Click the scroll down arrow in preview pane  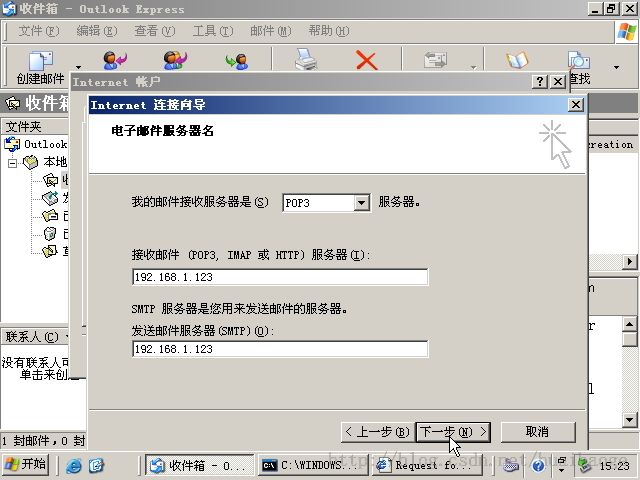629,419
